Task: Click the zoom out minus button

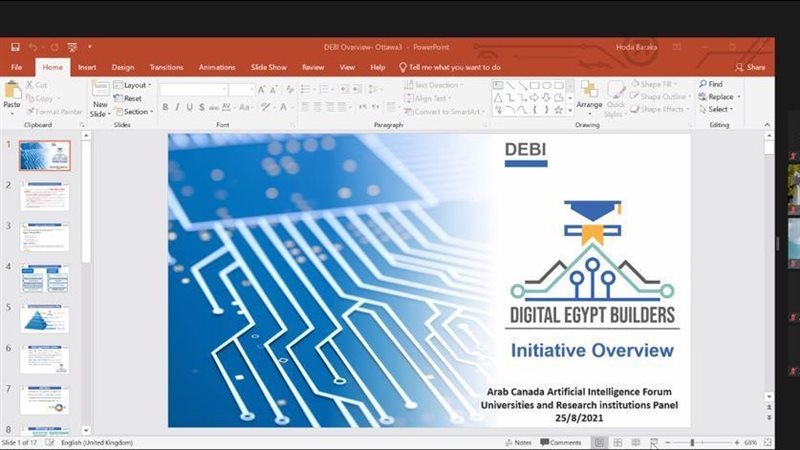Action: [668, 442]
